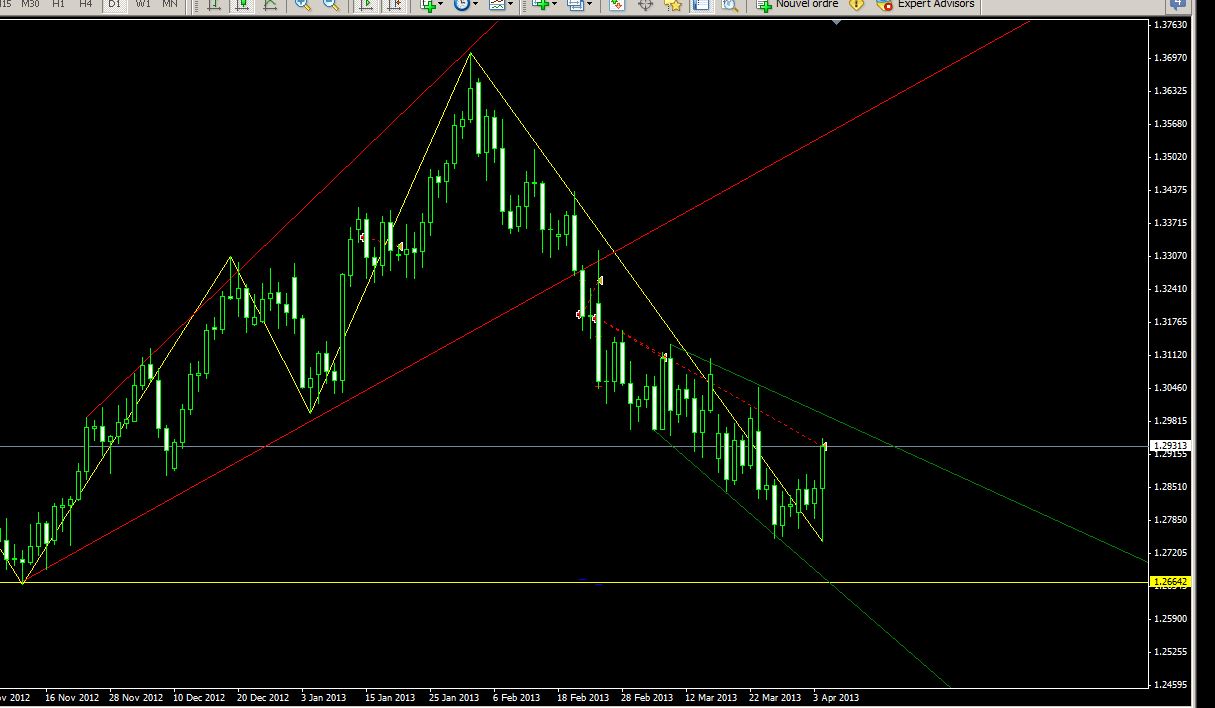Click yellow 1.26642 price level label
This screenshot has width=1215, height=708.
(1169, 581)
